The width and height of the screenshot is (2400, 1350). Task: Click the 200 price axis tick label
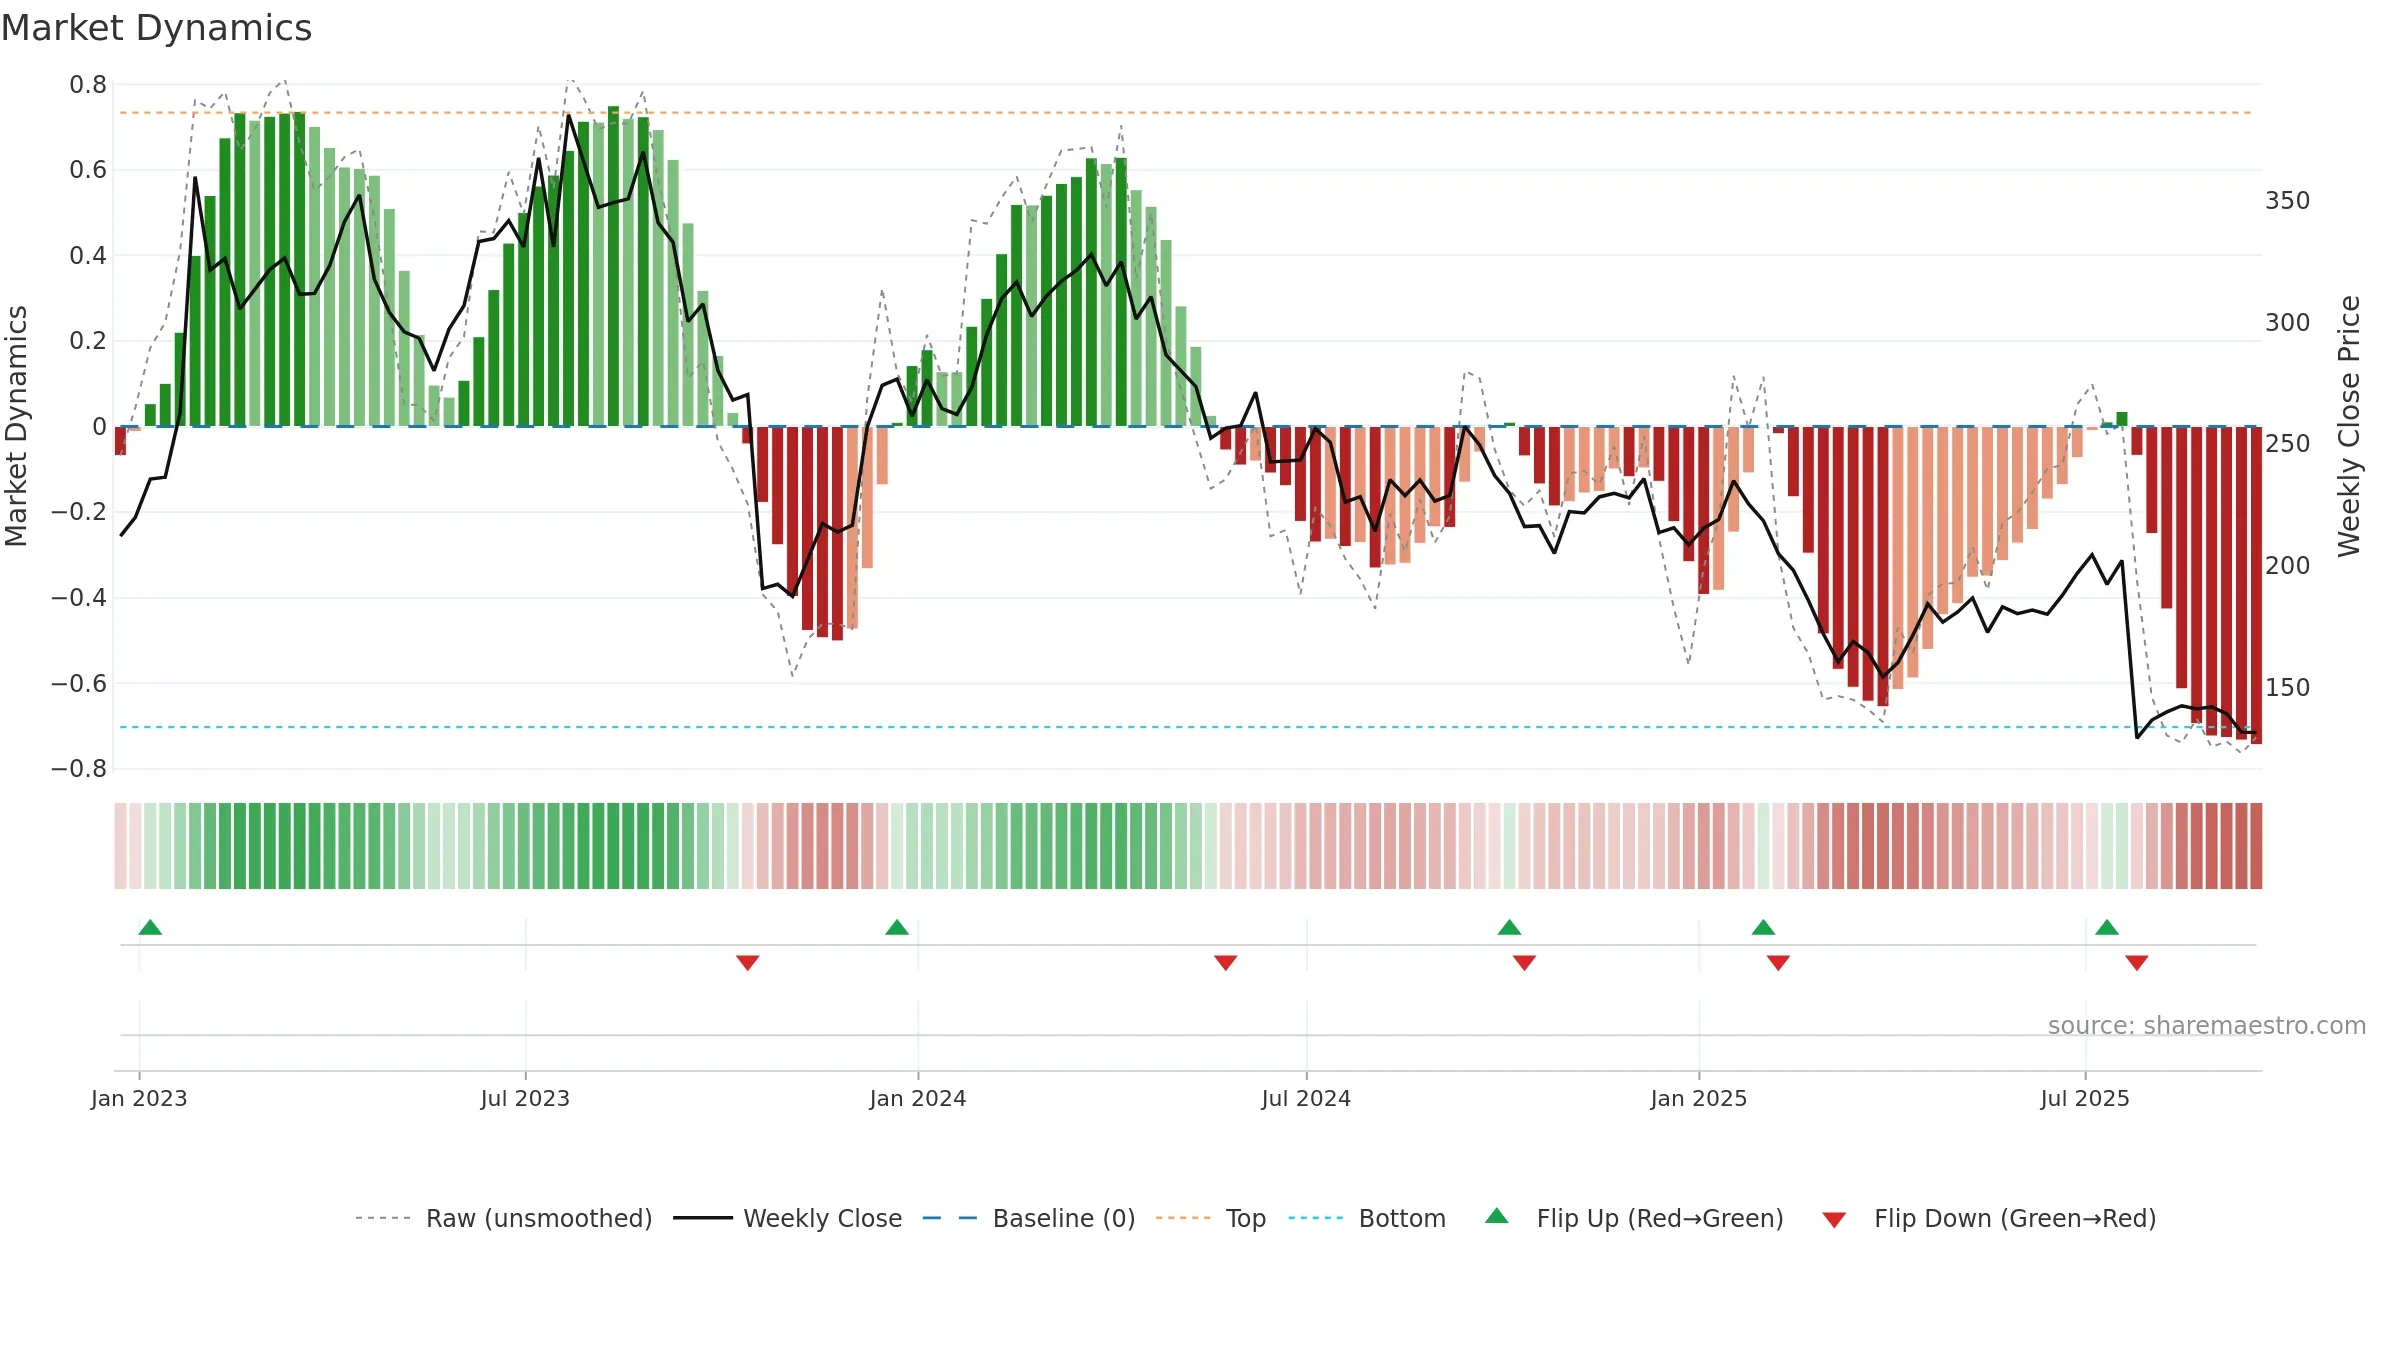(2288, 566)
